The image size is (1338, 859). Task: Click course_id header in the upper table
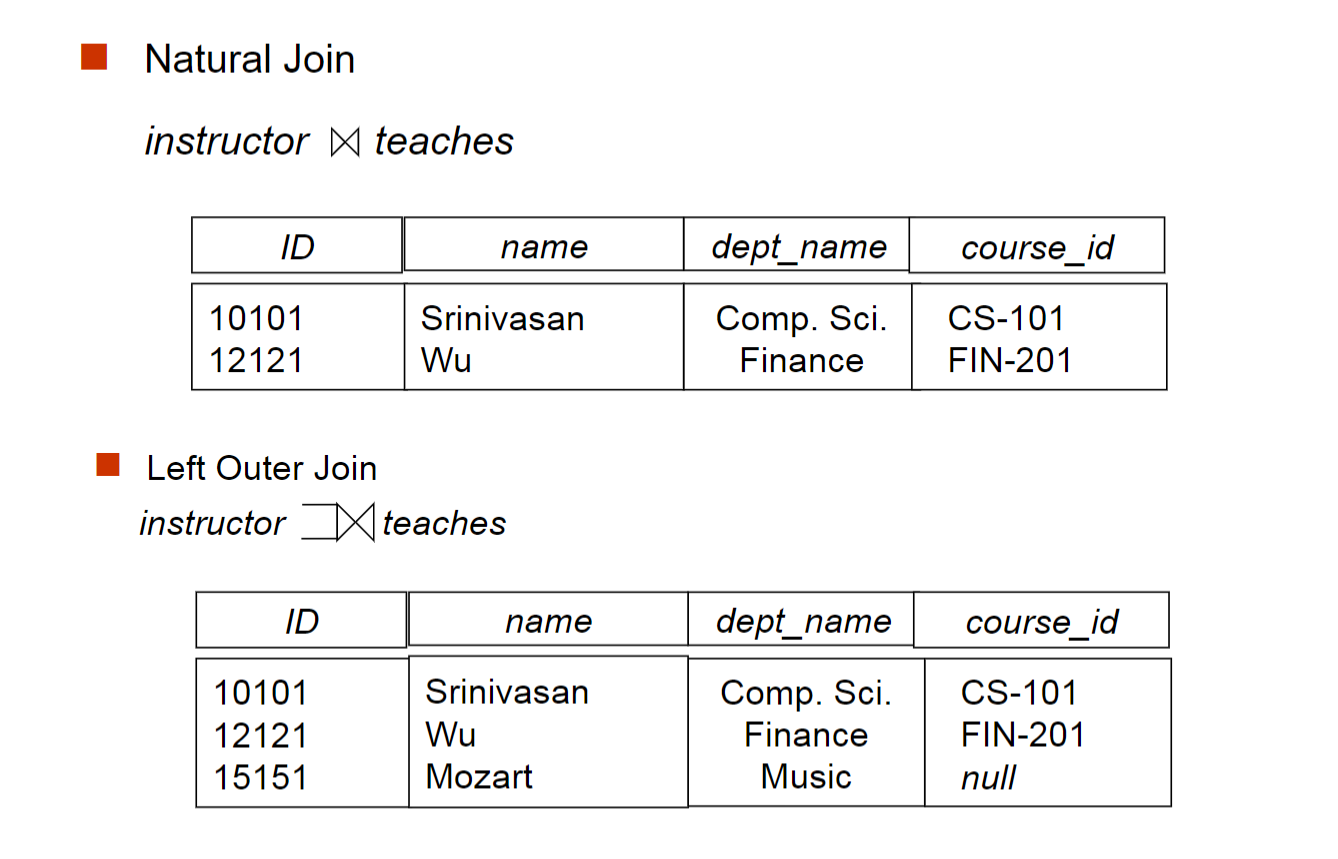tap(1037, 248)
